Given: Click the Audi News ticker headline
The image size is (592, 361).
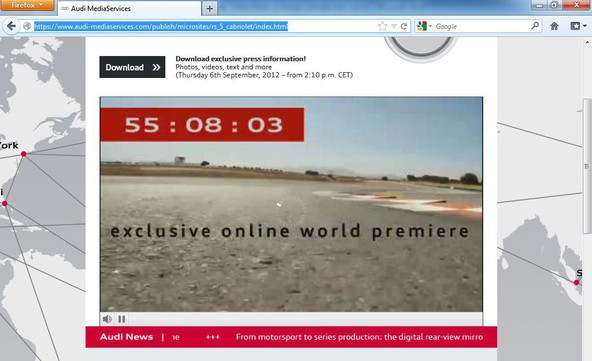Looking at the screenshot, I should (x=359, y=337).
